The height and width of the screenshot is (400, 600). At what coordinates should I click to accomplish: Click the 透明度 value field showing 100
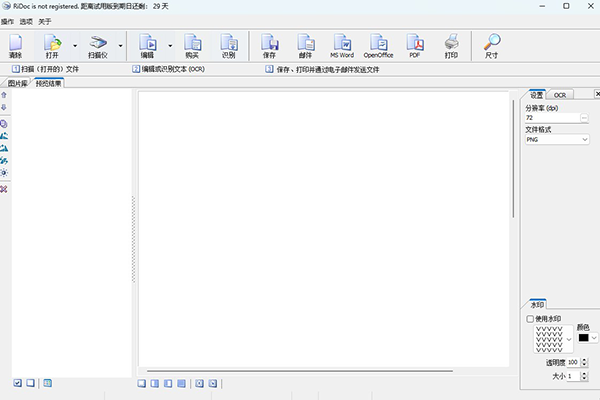[573, 362]
